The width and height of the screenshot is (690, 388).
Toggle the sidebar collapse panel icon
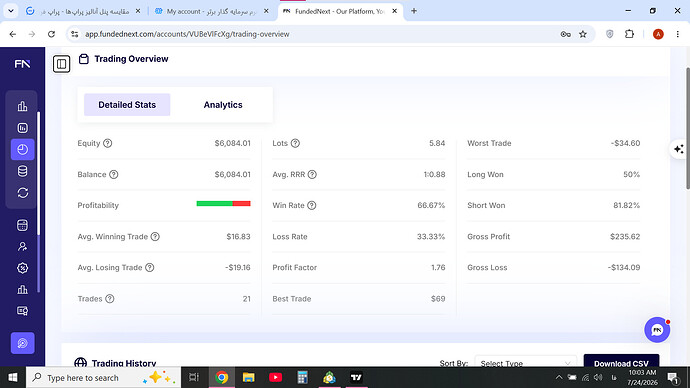coord(62,64)
